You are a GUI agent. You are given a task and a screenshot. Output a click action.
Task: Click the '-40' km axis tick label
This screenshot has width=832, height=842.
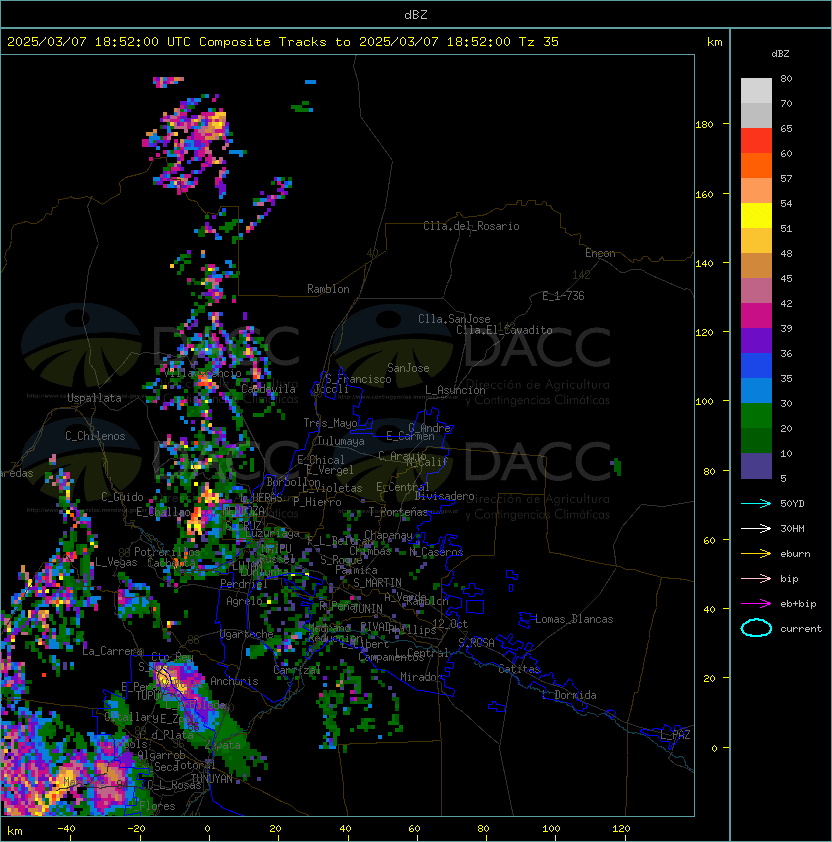[67, 829]
